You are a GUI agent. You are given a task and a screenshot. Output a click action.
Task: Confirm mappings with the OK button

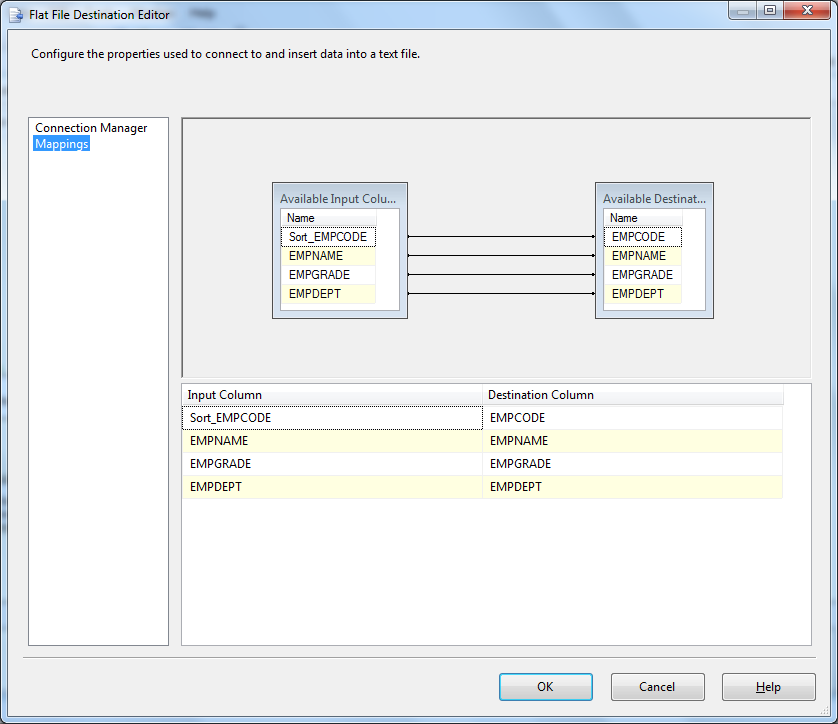[545, 687]
